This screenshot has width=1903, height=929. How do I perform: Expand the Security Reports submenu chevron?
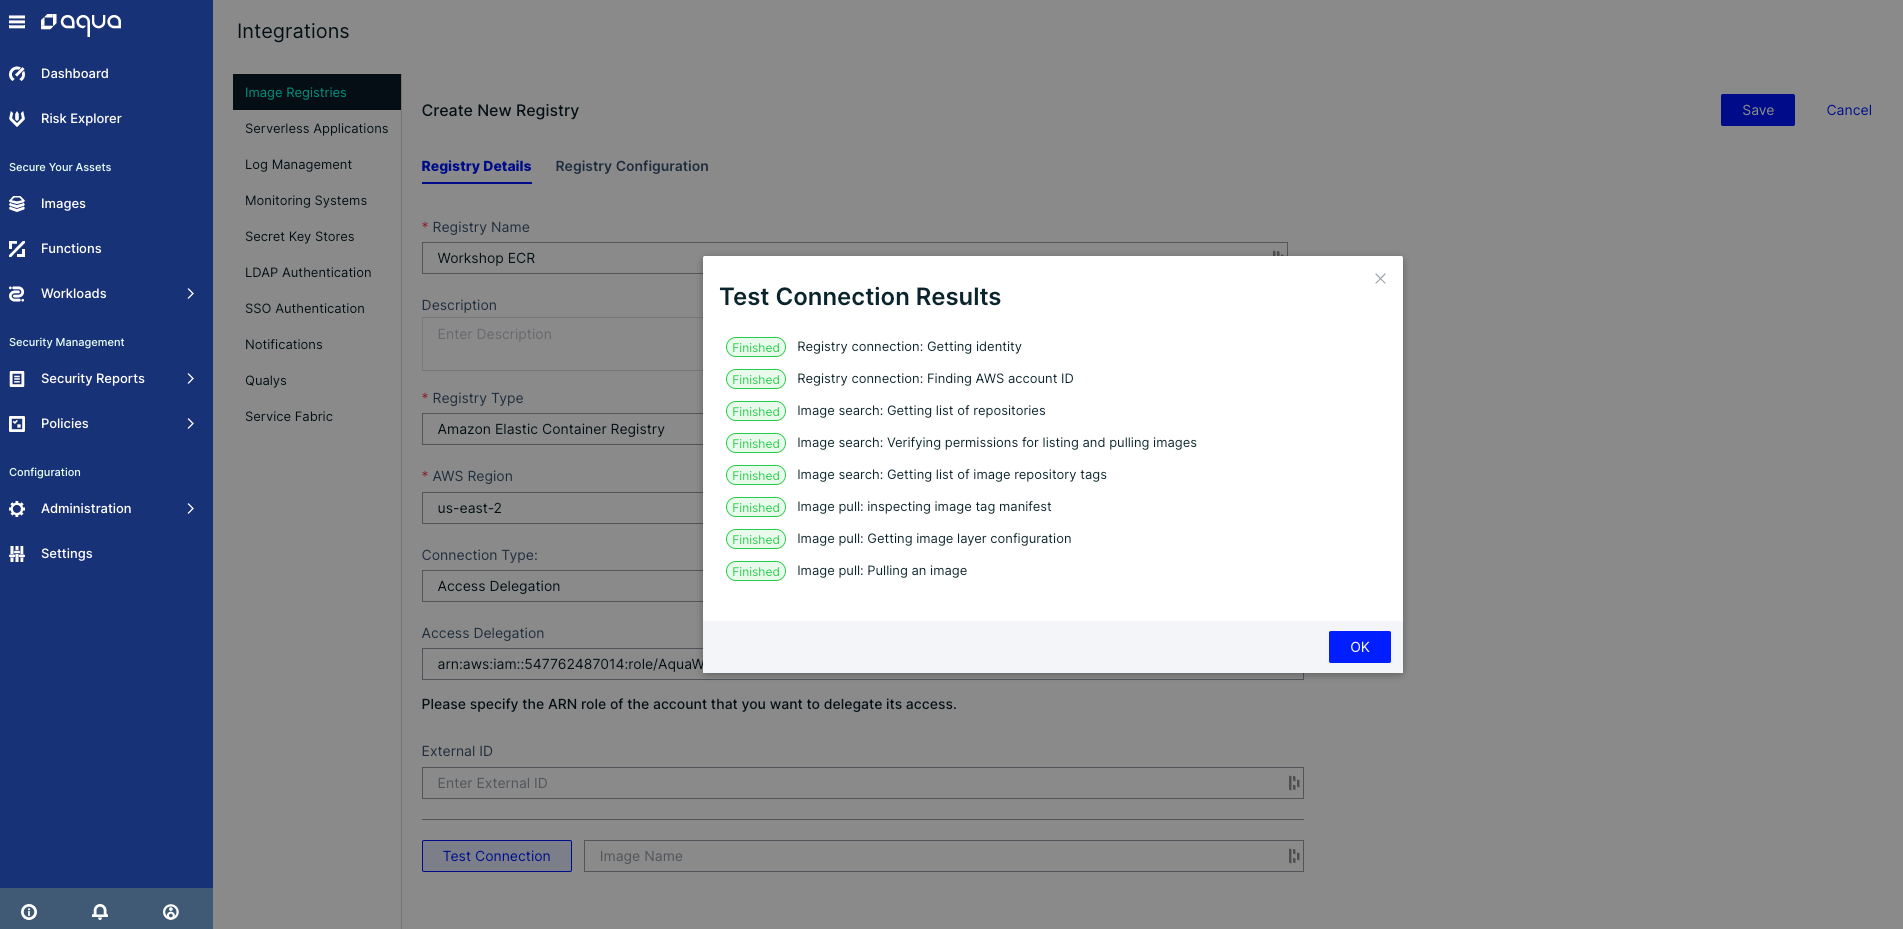[x=190, y=378]
